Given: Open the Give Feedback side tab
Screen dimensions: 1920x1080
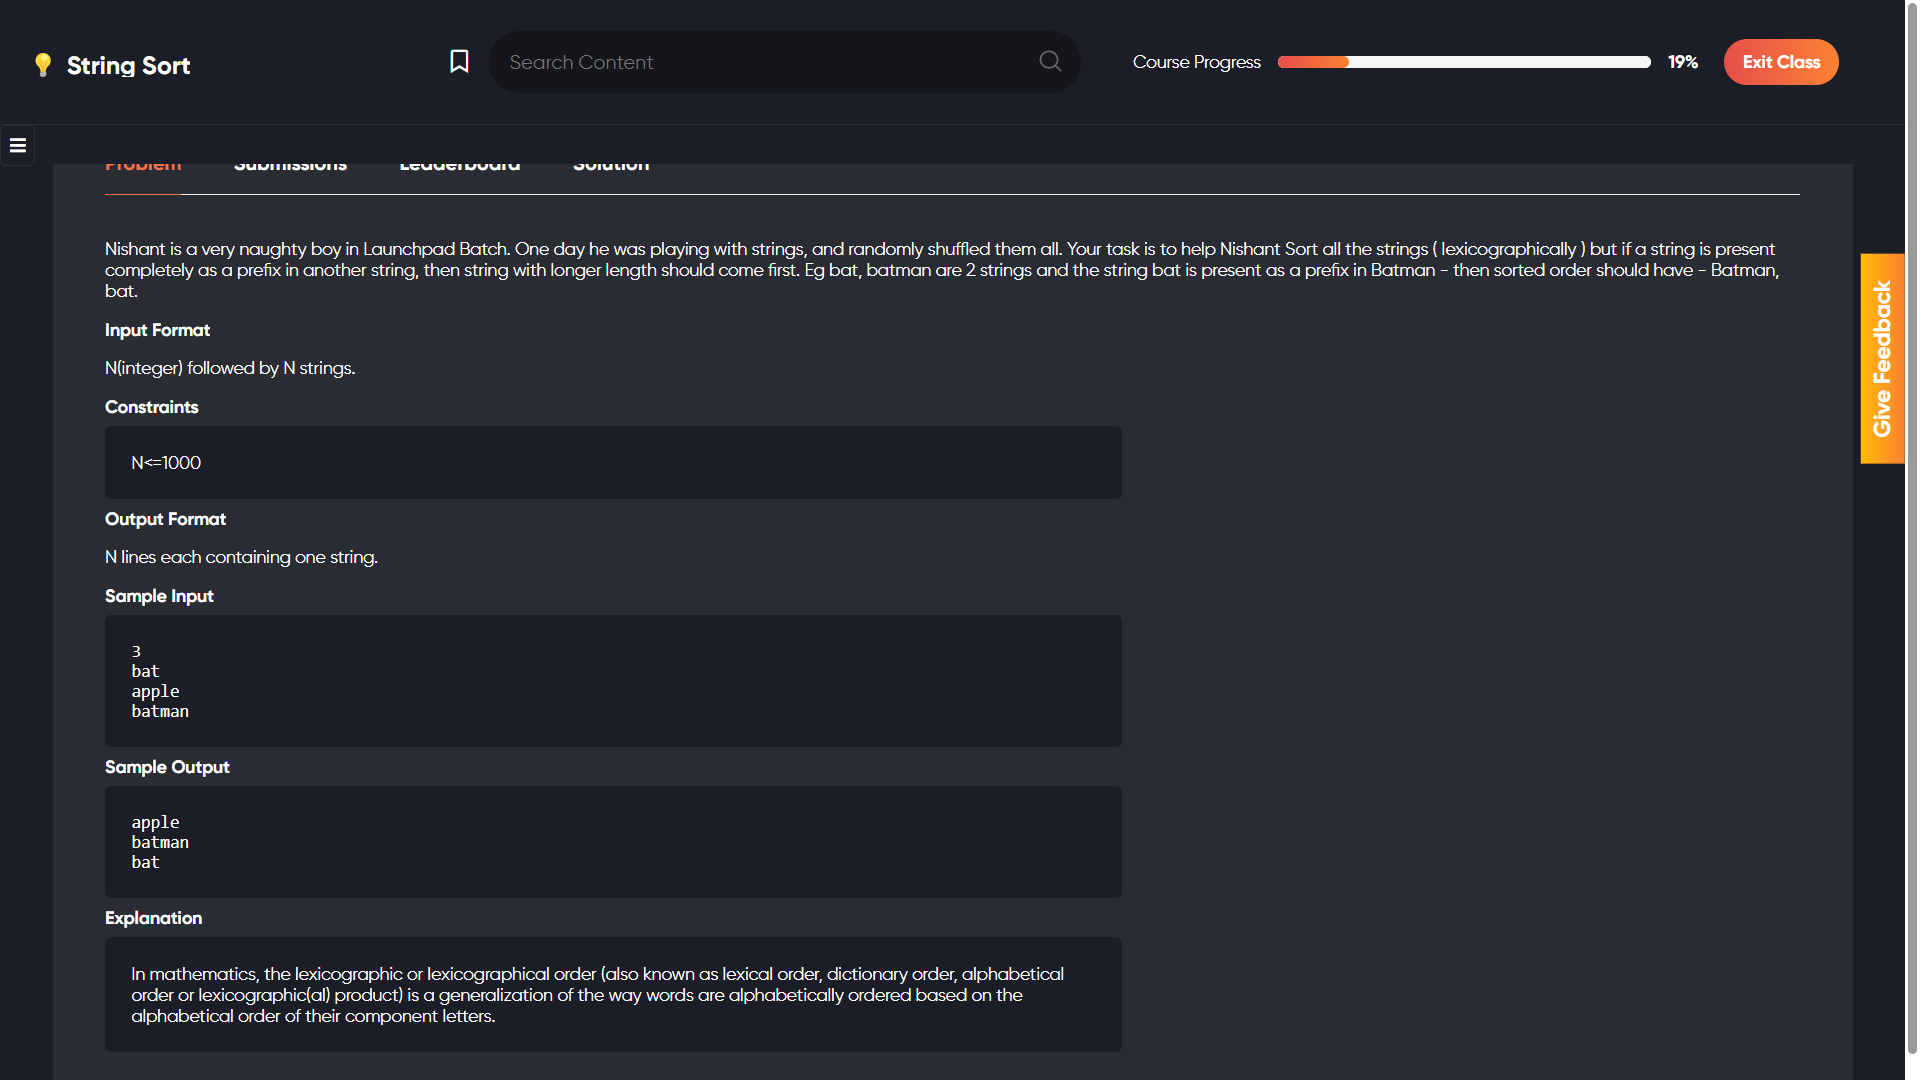Looking at the screenshot, I should [1882, 358].
